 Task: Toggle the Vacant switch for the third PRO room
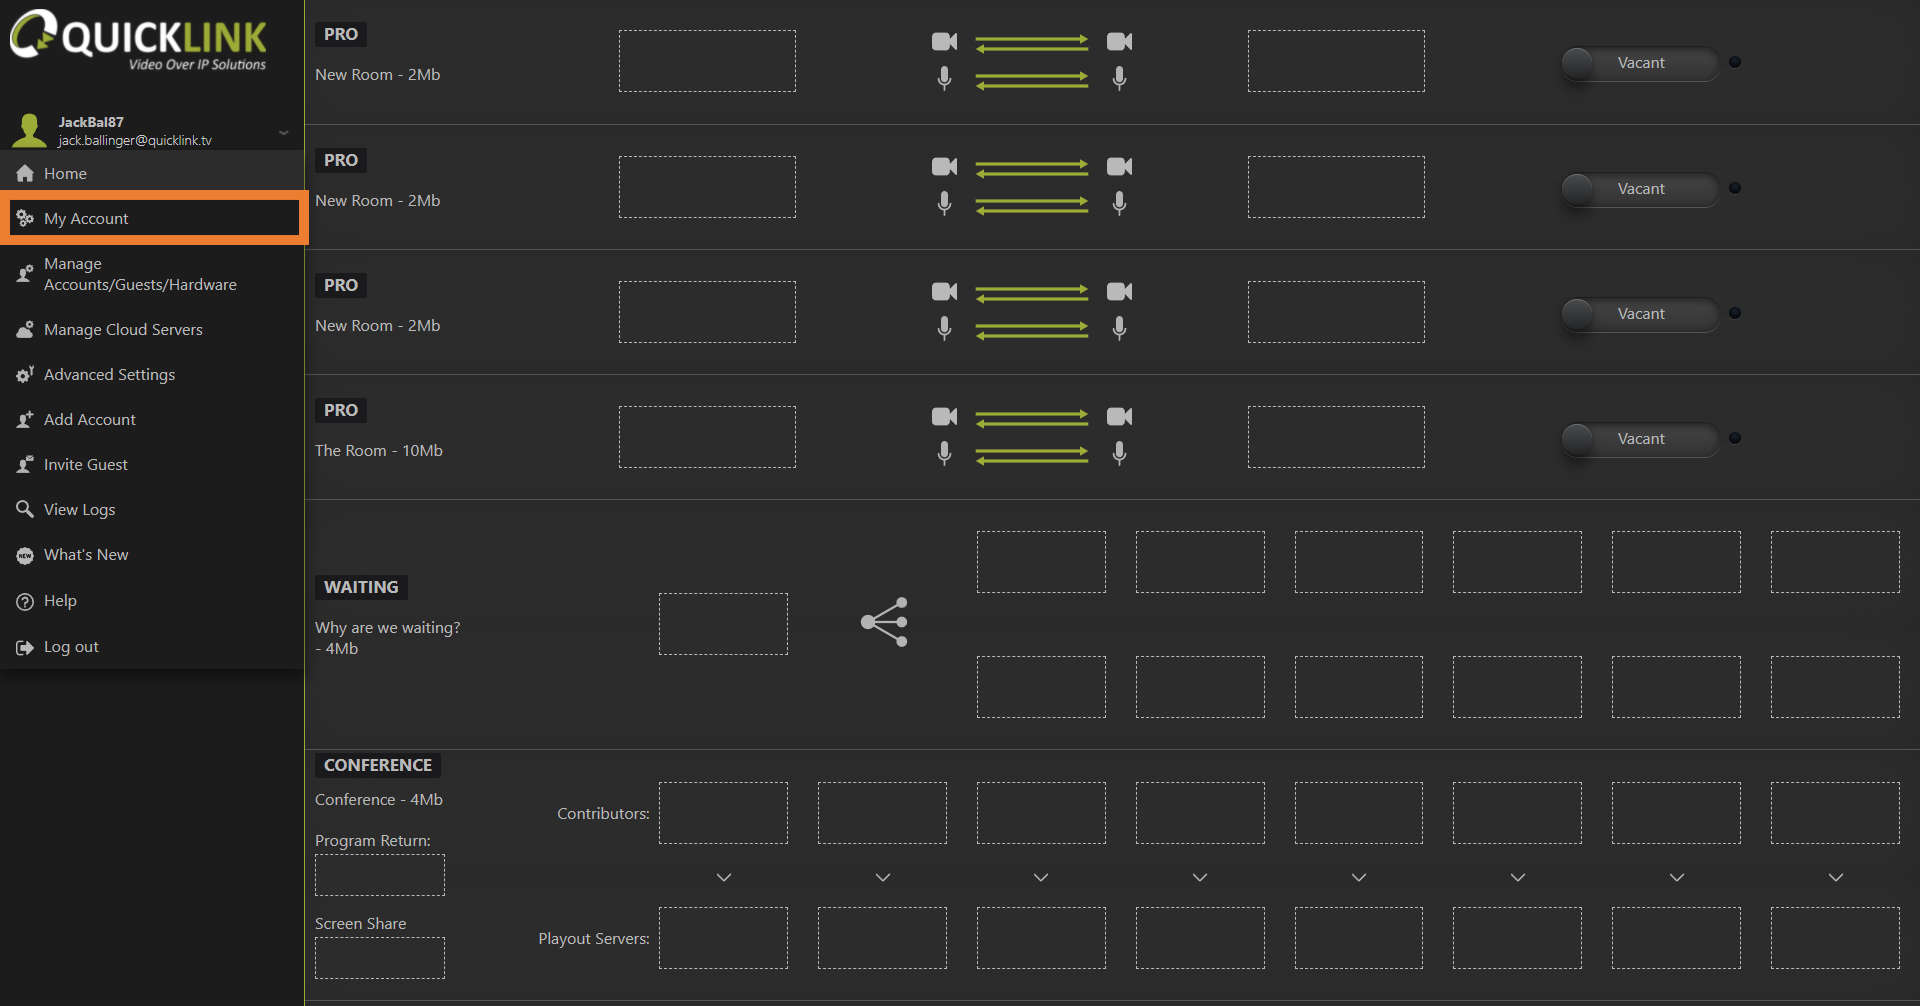pyautogui.click(x=1639, y=314)
